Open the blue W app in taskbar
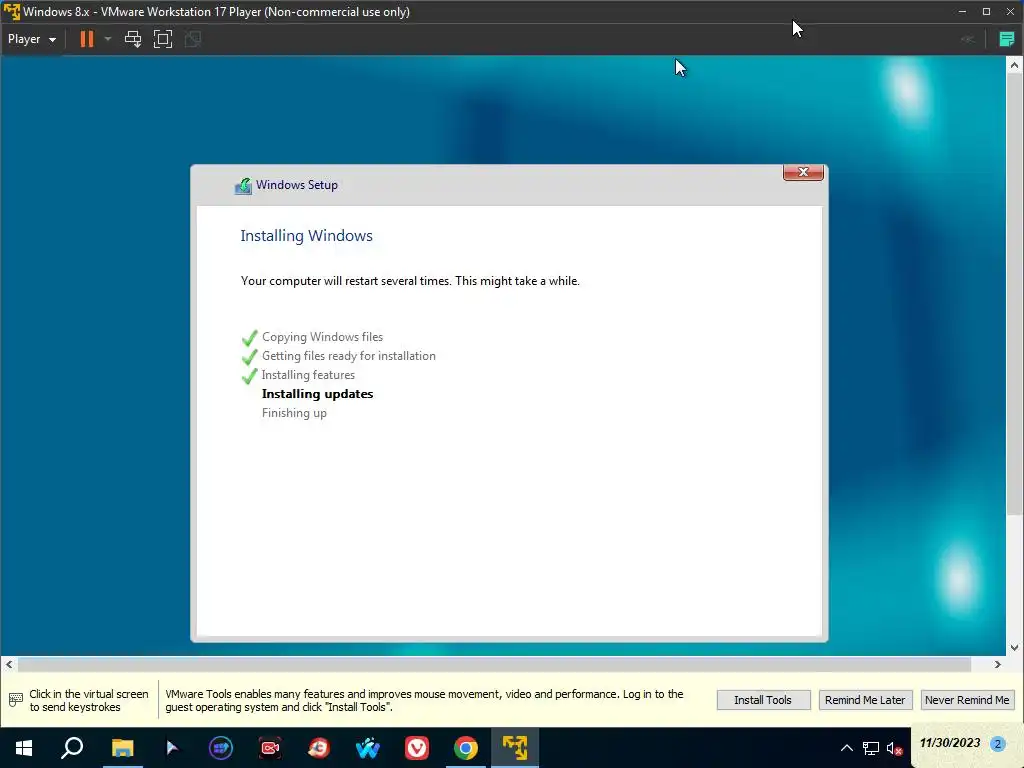The height and width of the screenshot is (768, 1024). tap(368, 748)
